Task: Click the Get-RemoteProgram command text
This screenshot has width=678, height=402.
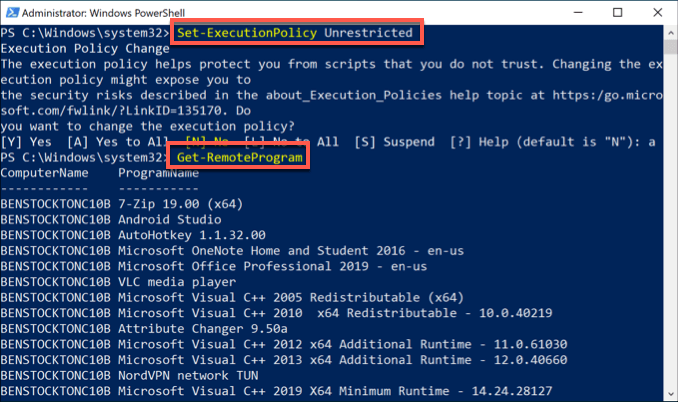Action: pos(239,159)
